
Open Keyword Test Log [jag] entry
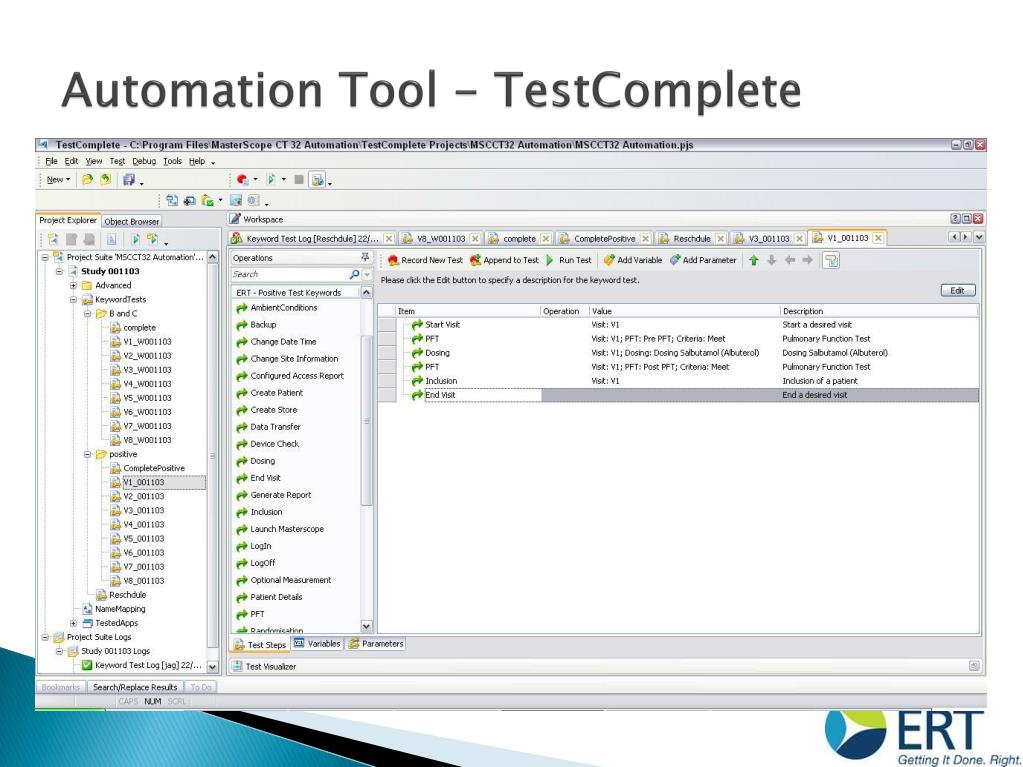(142, 665)
